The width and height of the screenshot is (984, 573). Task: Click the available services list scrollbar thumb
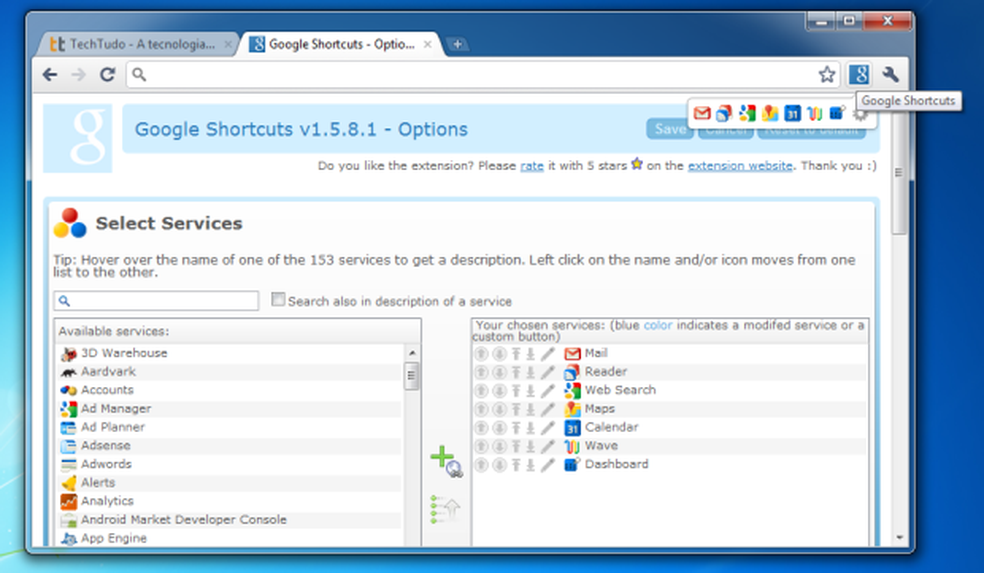pyautogui.click(x=412, y=376)
